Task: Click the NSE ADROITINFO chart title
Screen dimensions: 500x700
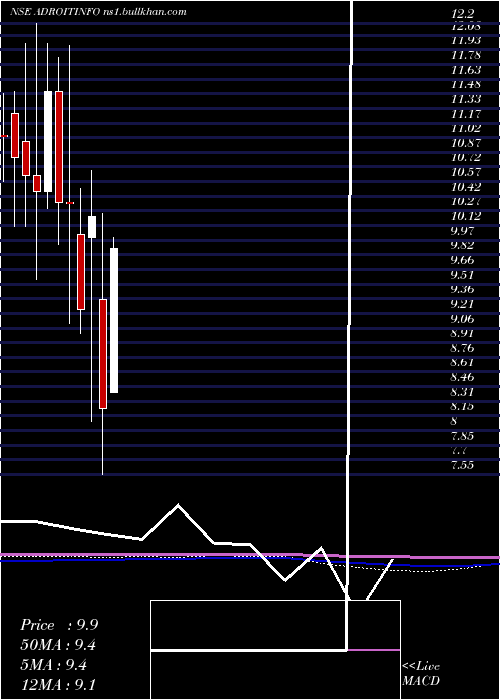Action: coord(98,12)
